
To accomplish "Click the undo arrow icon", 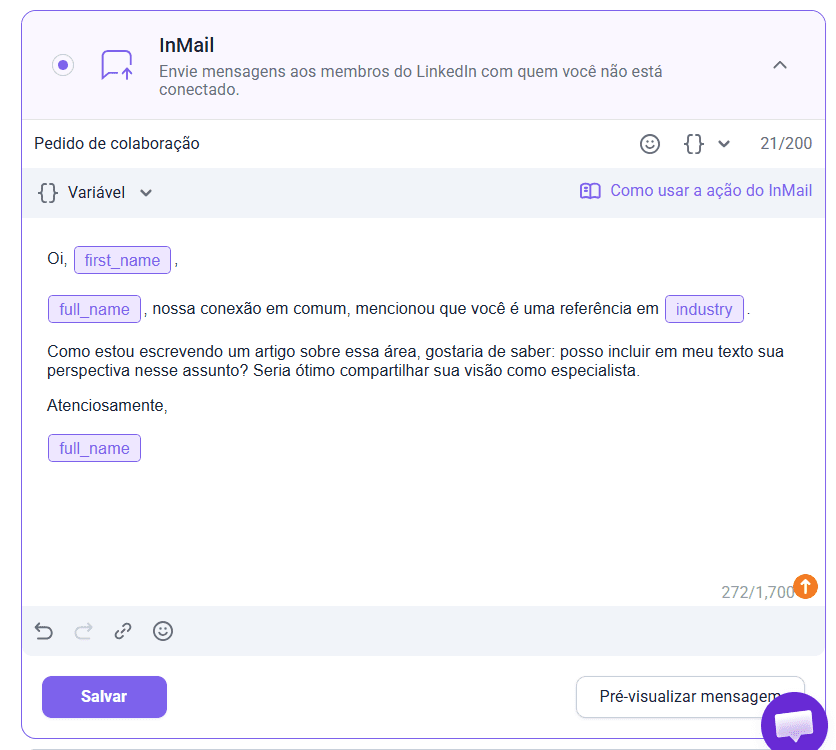I will coord(44,631).
